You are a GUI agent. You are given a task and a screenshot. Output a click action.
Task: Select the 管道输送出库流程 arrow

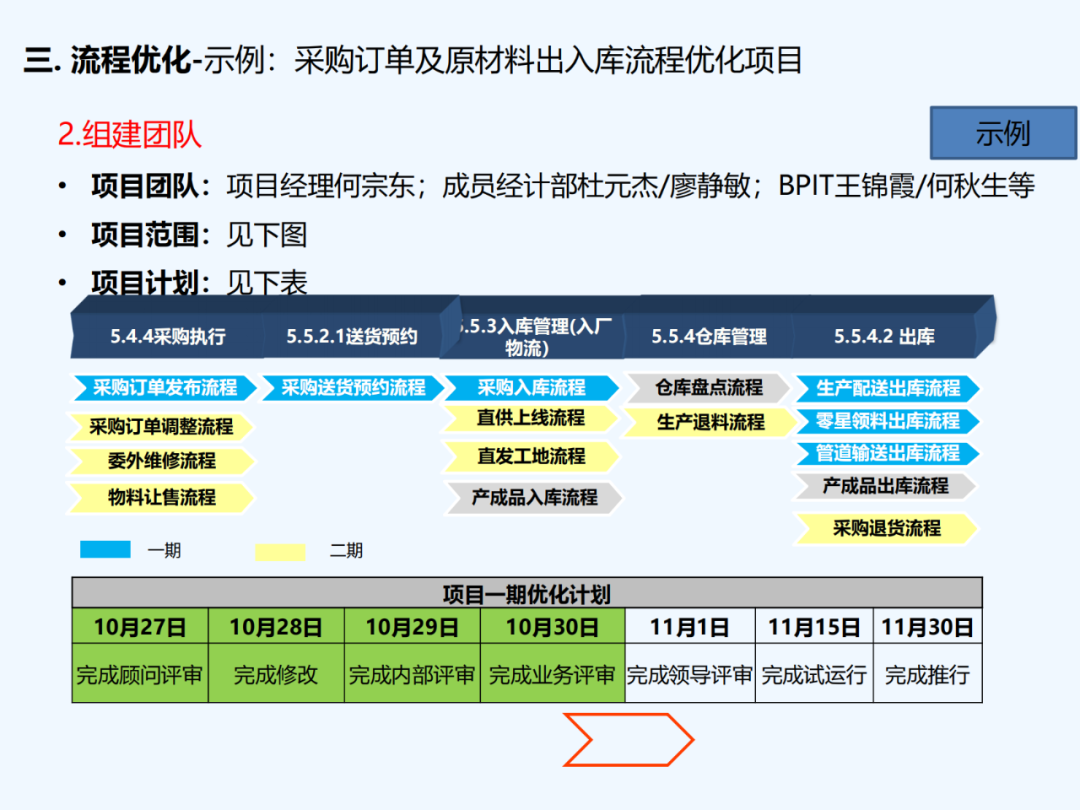[887, 453]
